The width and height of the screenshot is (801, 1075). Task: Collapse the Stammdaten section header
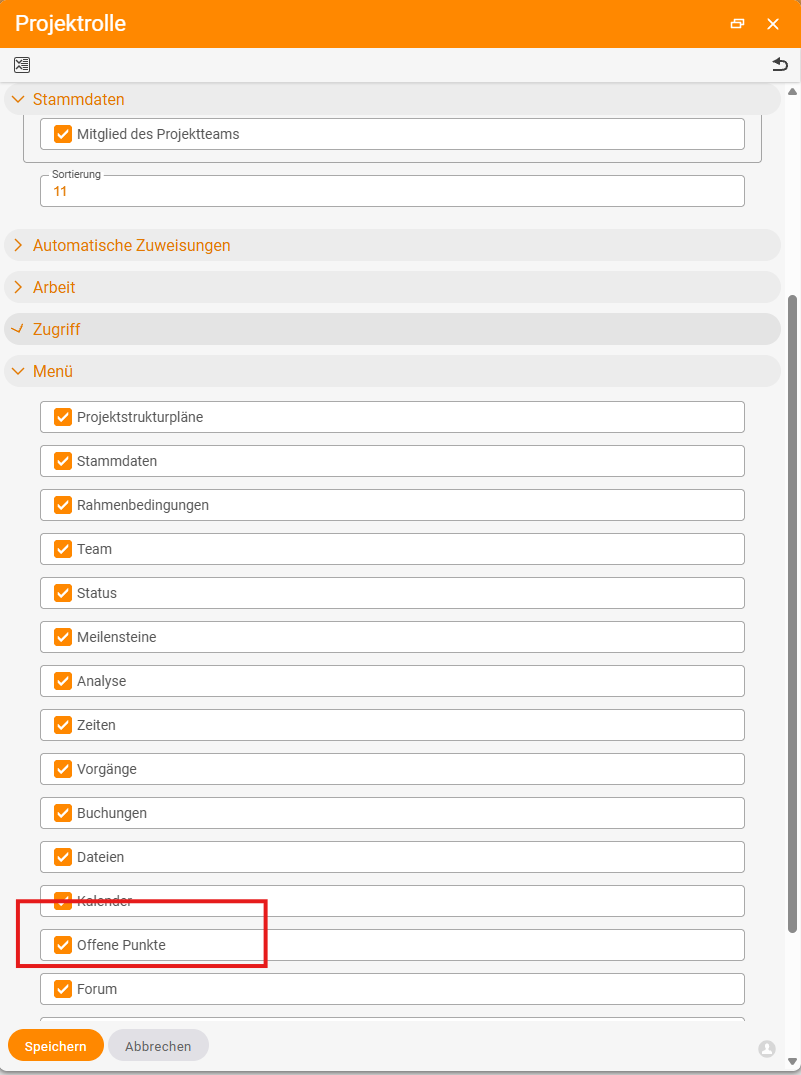(x=392, y=99)
